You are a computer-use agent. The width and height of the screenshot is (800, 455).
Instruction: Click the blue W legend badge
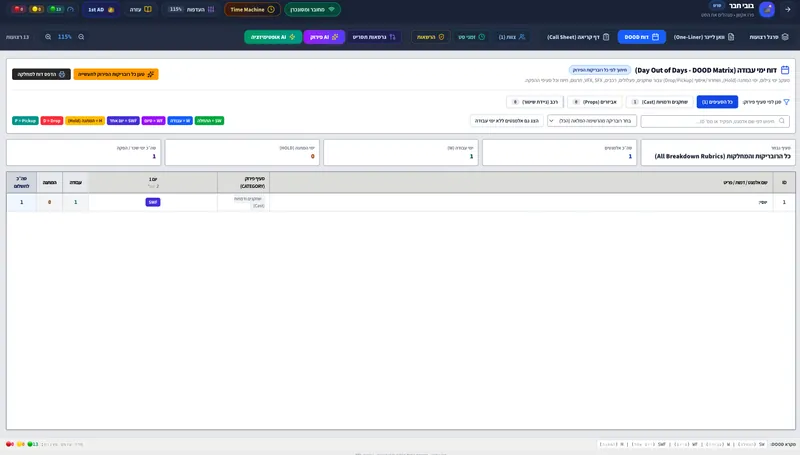pos(180,121)
